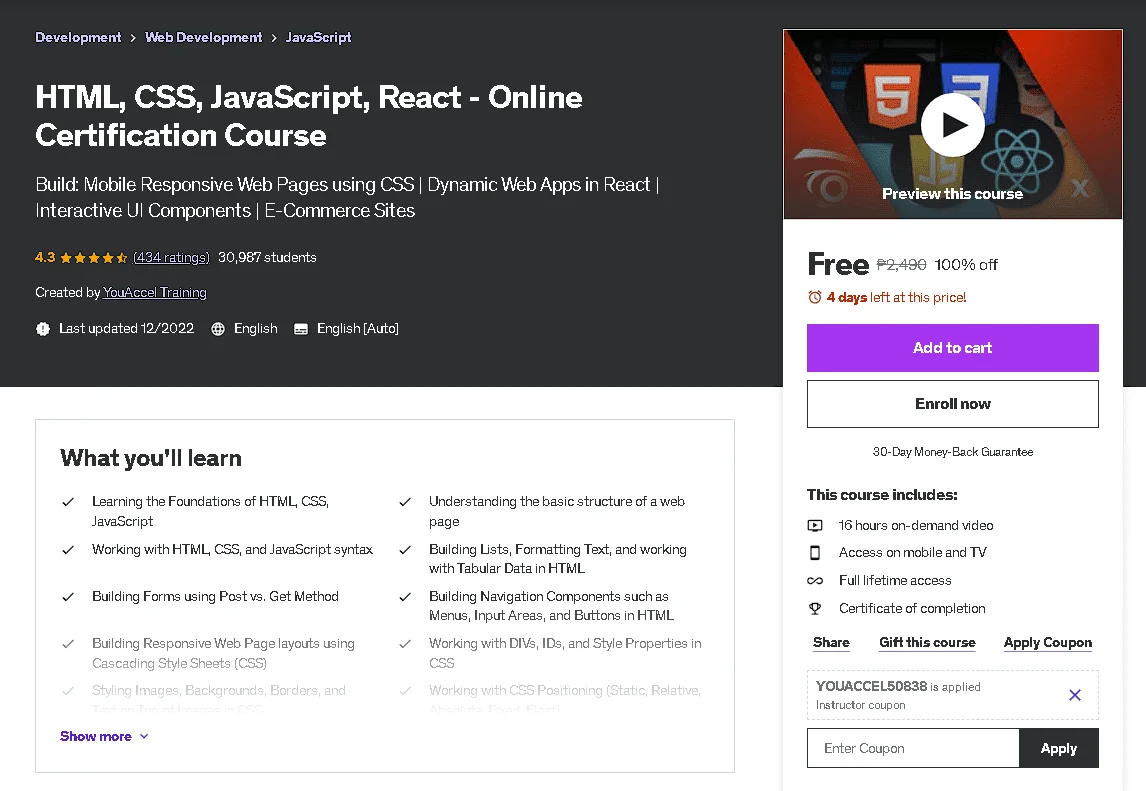Click the 30-Day Money-Back Guarantee text
The image size is (1146, 791).
coord(952,452)
